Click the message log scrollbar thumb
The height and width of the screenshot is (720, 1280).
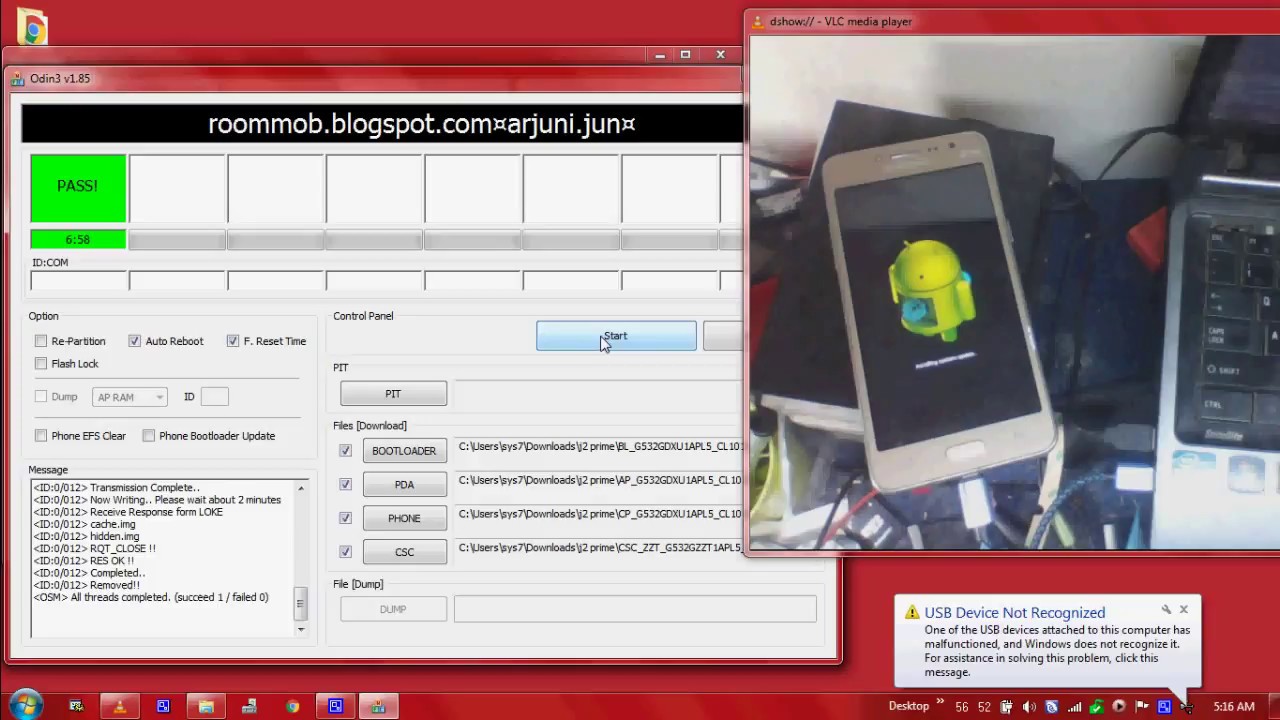[x=301, y=603]
